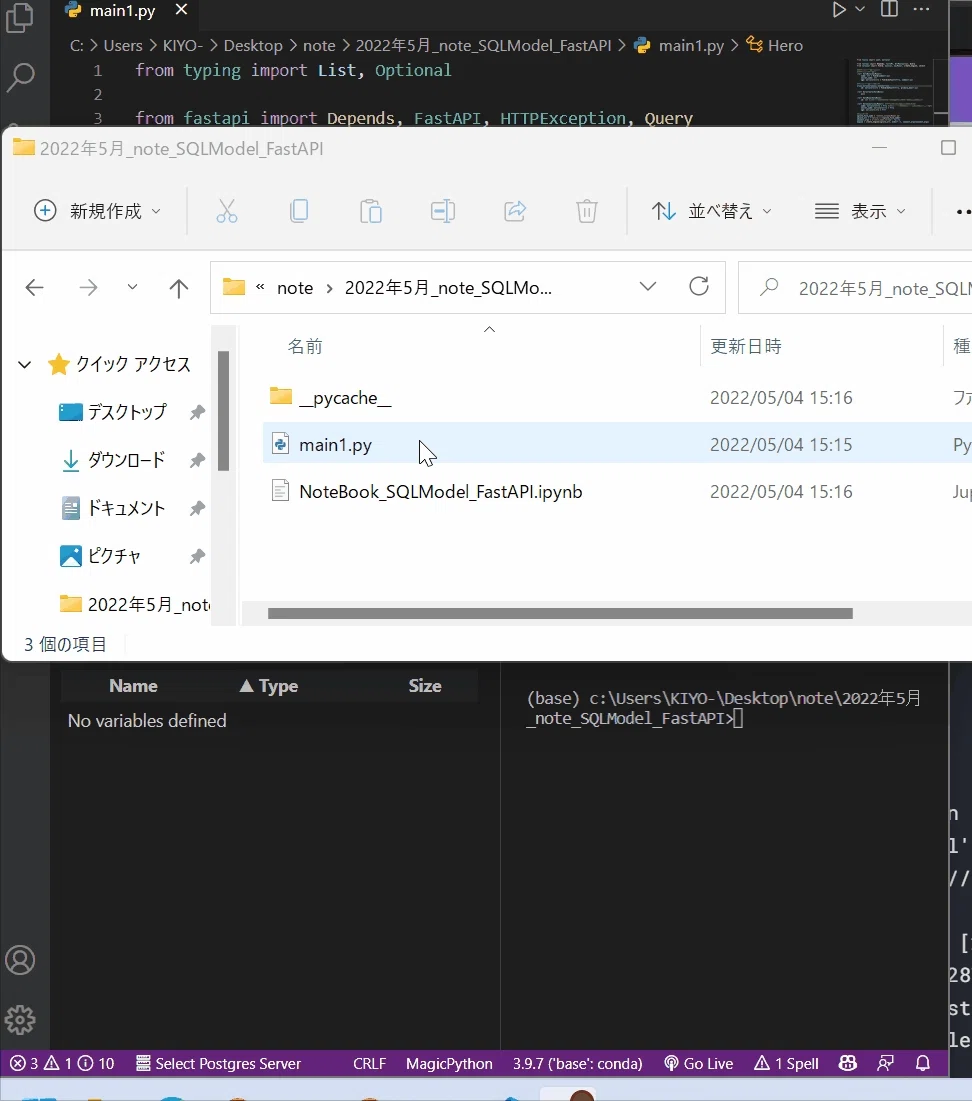The height and width of the screenshot is (1101, 972).
Task: Close the main1.py editor tab
Action: (x=181, y=10)
